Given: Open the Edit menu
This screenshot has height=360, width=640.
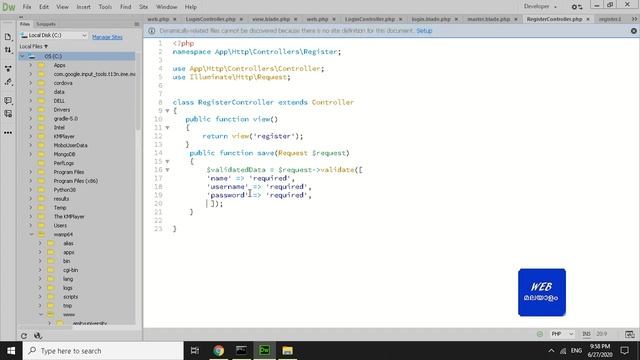Looking at the screenshot, I should (44, 7).
